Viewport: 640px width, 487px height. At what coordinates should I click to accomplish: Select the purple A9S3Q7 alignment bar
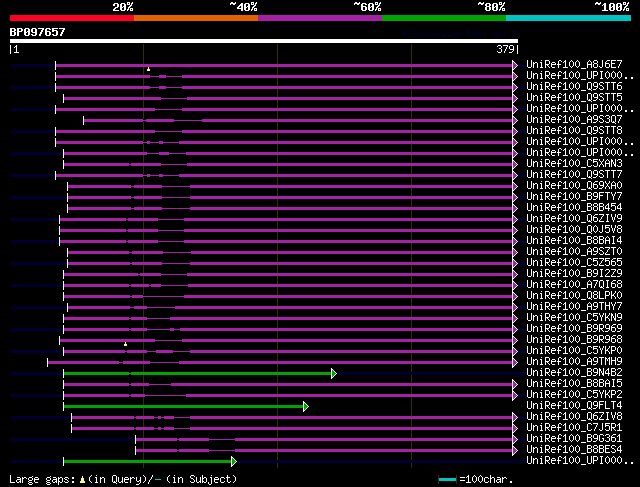point(298,120)
